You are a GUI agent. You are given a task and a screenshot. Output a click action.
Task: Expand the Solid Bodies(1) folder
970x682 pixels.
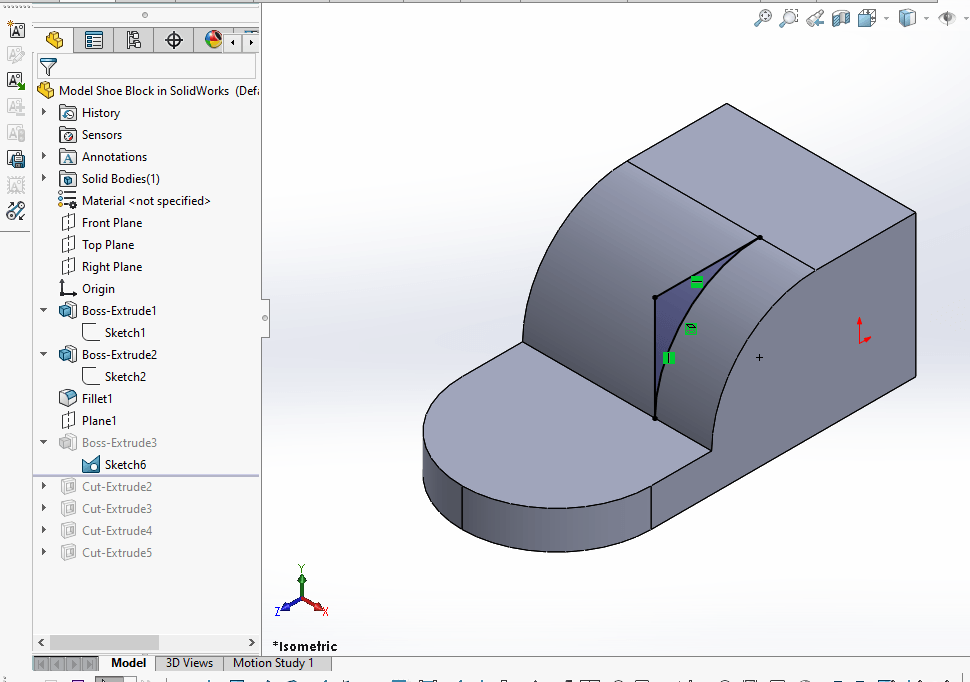click(44, 179)
